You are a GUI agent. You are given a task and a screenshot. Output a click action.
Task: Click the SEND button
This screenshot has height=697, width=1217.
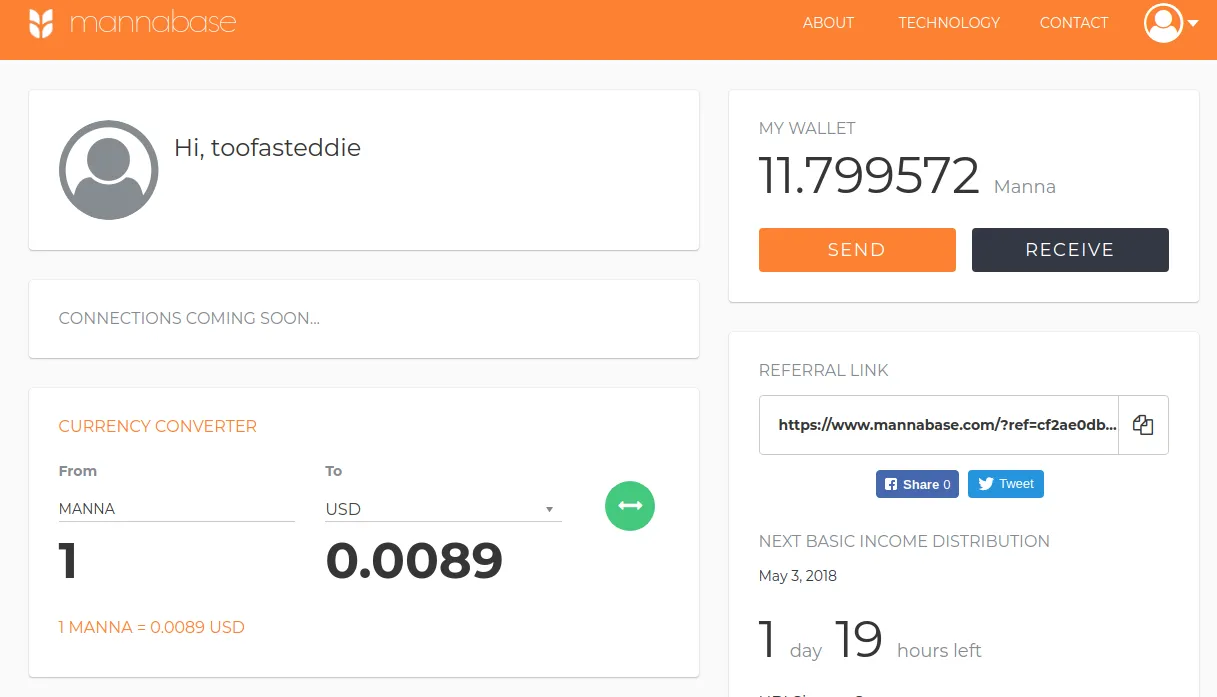pyautogui.click(x=857, y=250)
